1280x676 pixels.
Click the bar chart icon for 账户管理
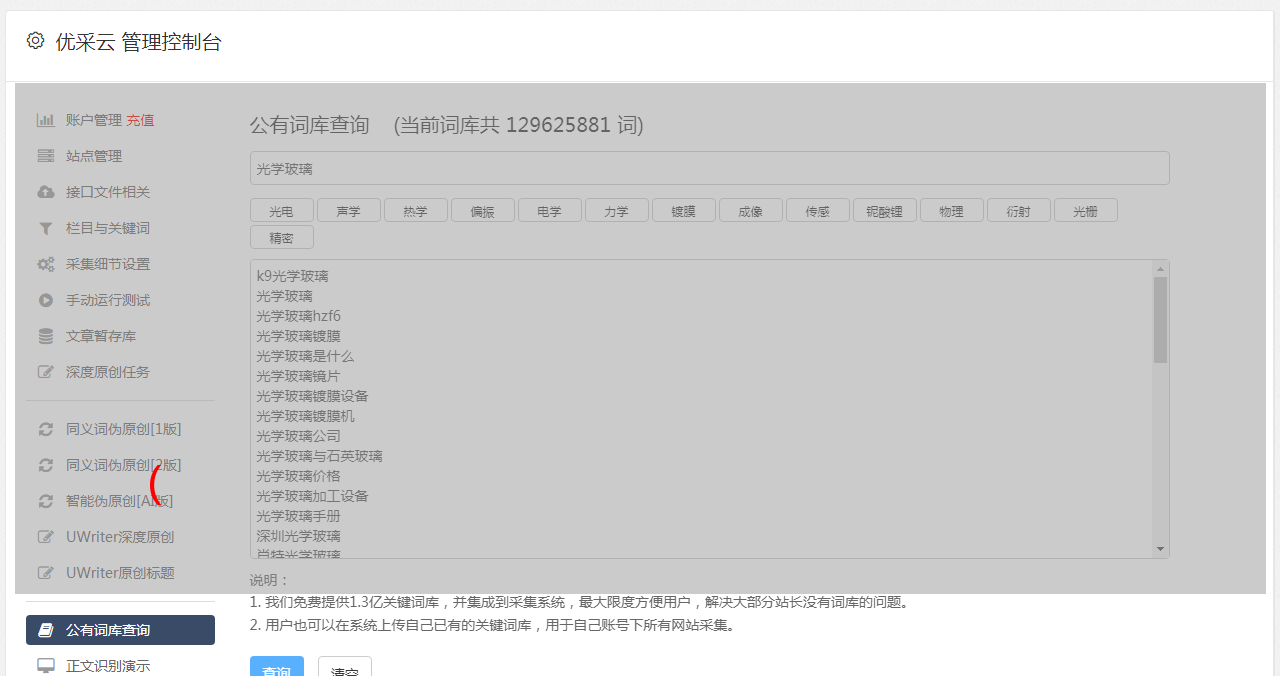(x=46, y=120)
